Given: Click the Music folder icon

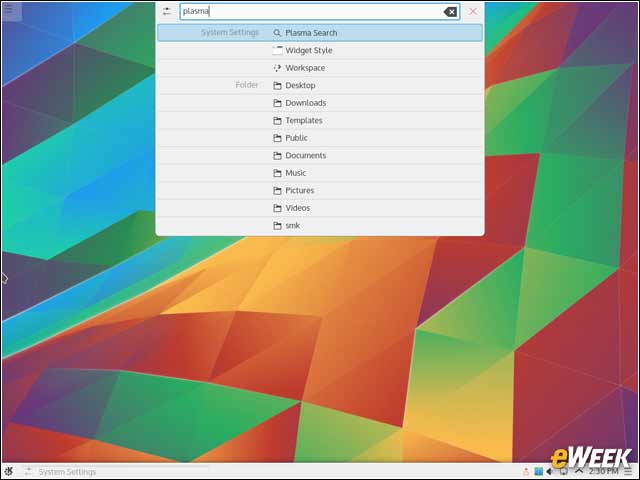Looking at the screenshot, I should pos(278,173).
